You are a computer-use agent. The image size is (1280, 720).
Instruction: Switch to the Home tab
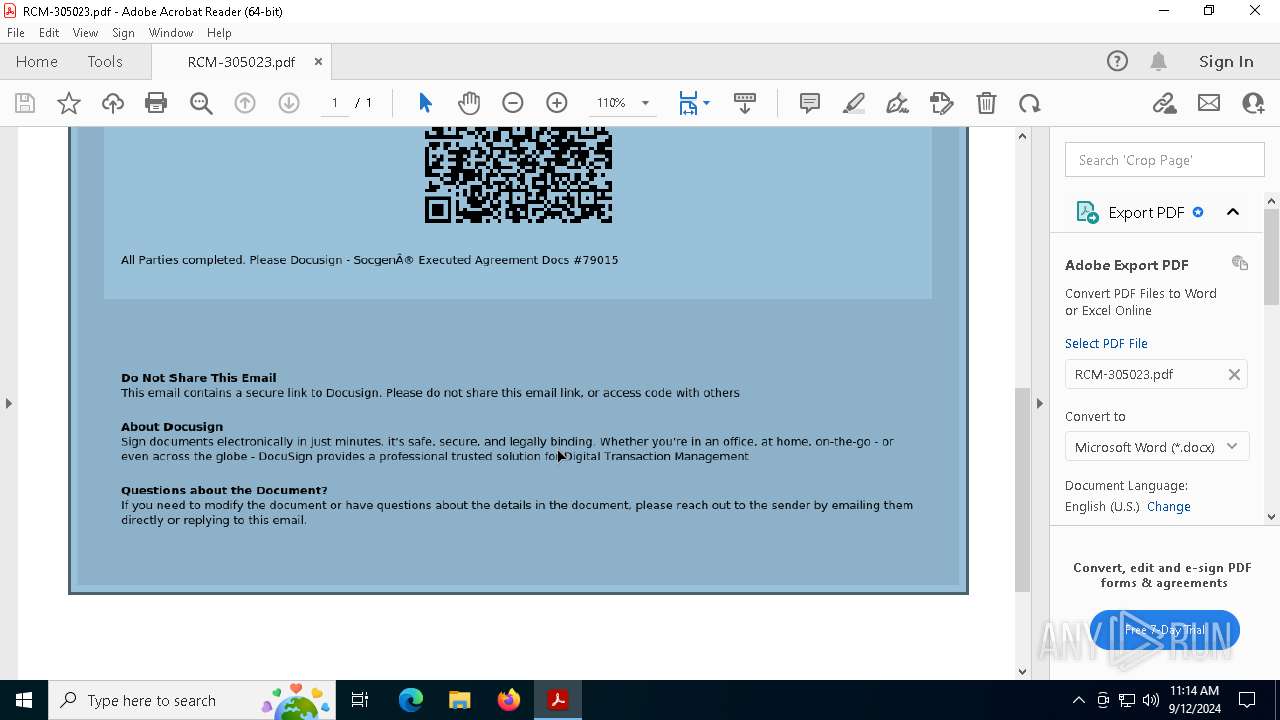click(x=37, y=61)
